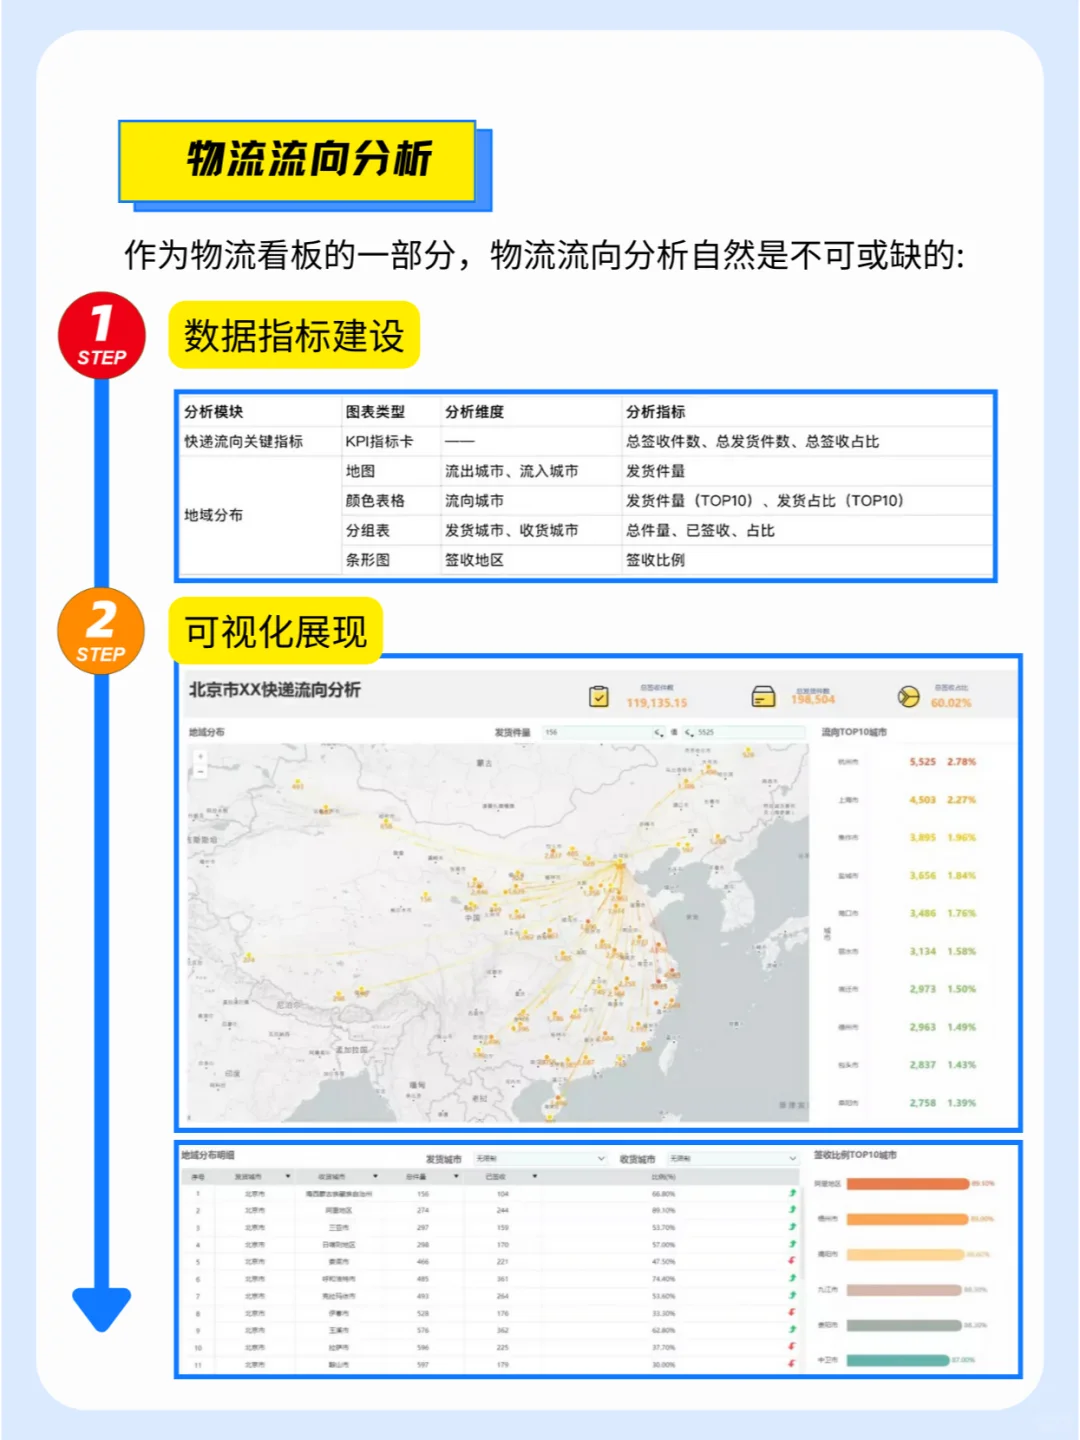1080x1440 pixels.
Task: Zoom out the map with the minus button
Action: click(200, 771)
